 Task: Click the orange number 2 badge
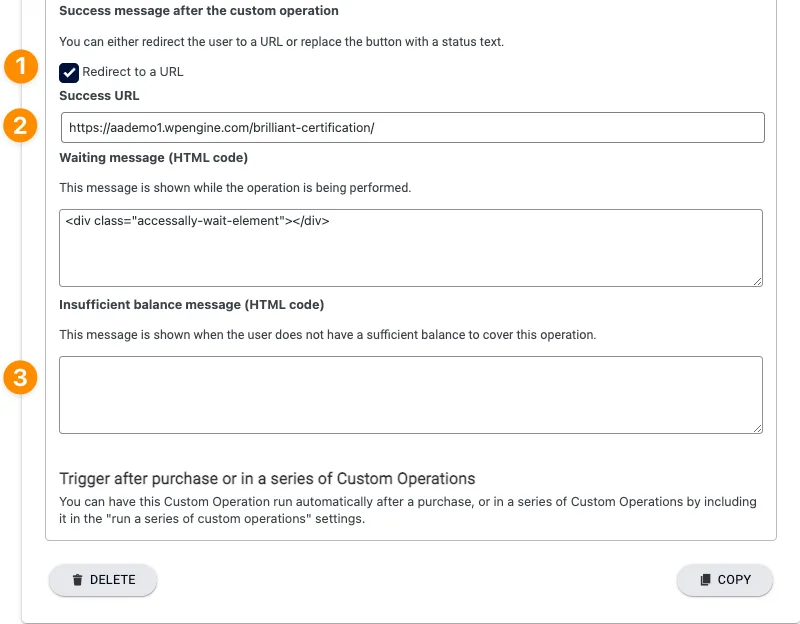click(21, 126)
